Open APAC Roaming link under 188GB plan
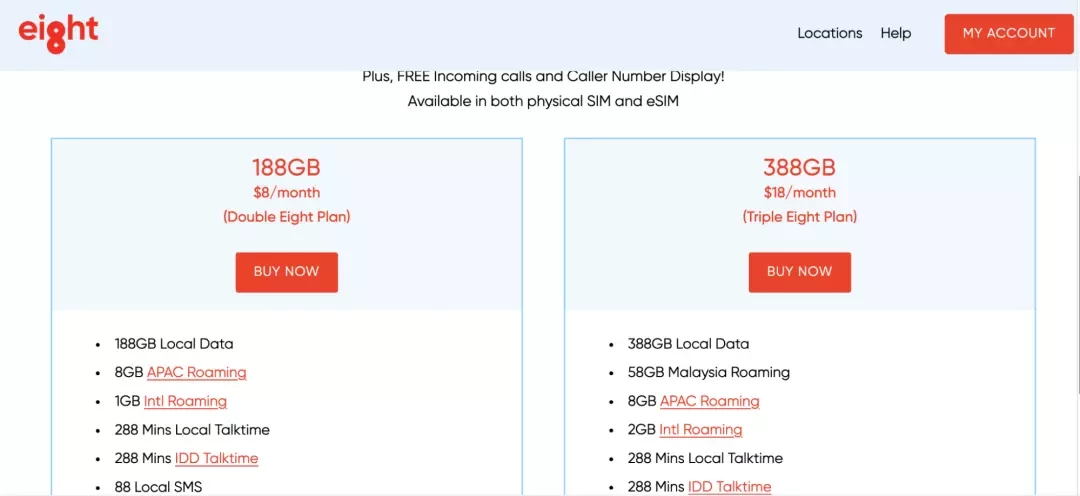1080x496 pixels. click(x=196, y=373)
